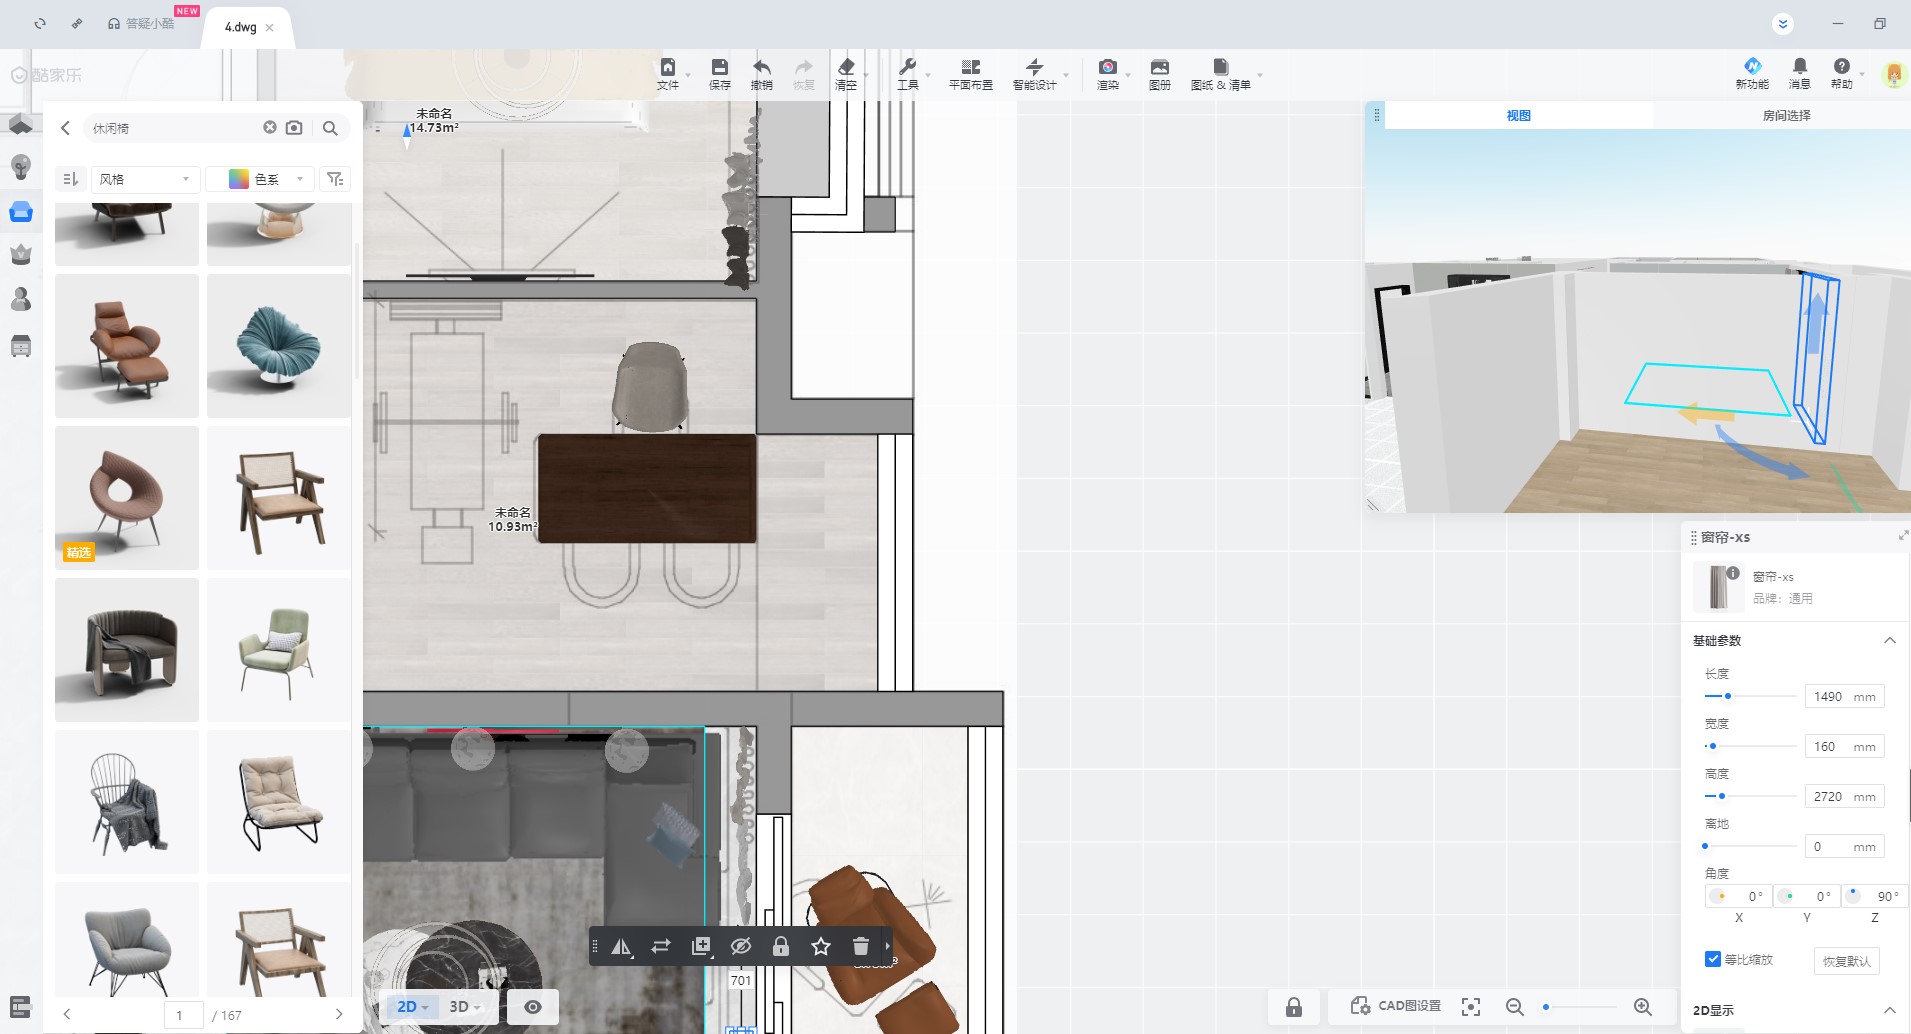
Task: Click the 恢复默认 restore default button
Action: pos(1846,961)
